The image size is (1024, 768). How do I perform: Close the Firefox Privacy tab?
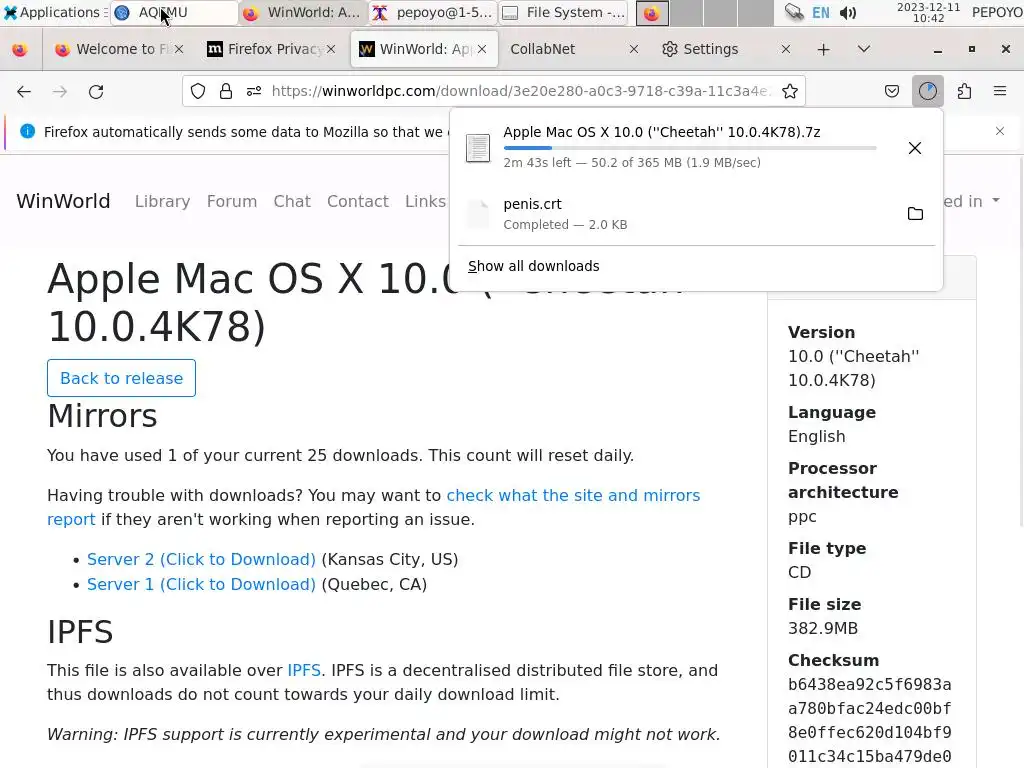tap(331, 50)
